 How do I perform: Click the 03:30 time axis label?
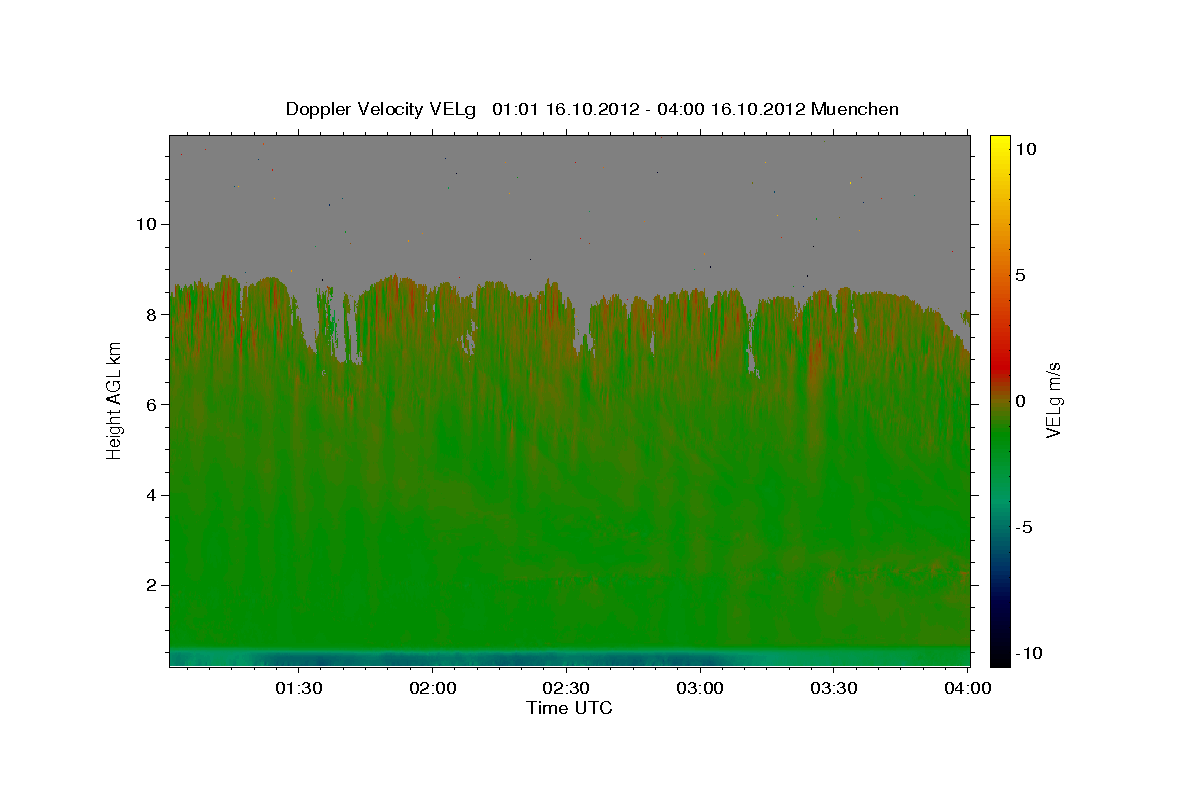(x=834, y=688)
